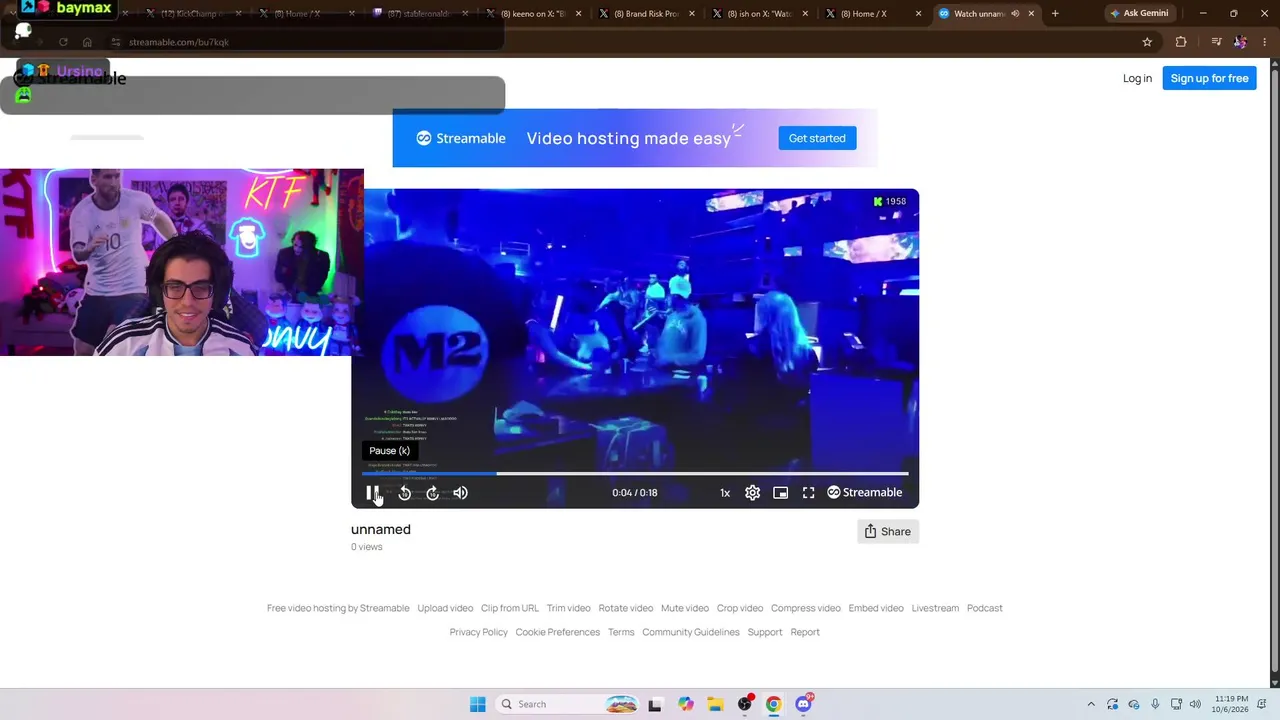Open a new browser tab with plus
This screenshot has width=1280, height=720.
click(x=1054, y=14)
